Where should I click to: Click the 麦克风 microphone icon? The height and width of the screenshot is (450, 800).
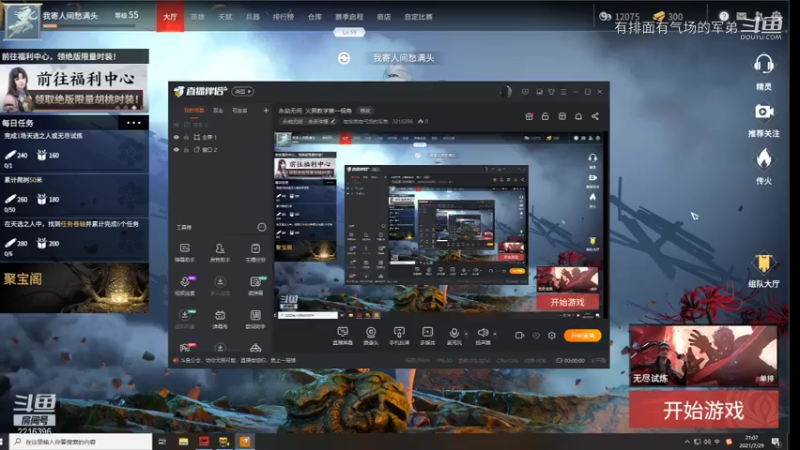(454, 332)
